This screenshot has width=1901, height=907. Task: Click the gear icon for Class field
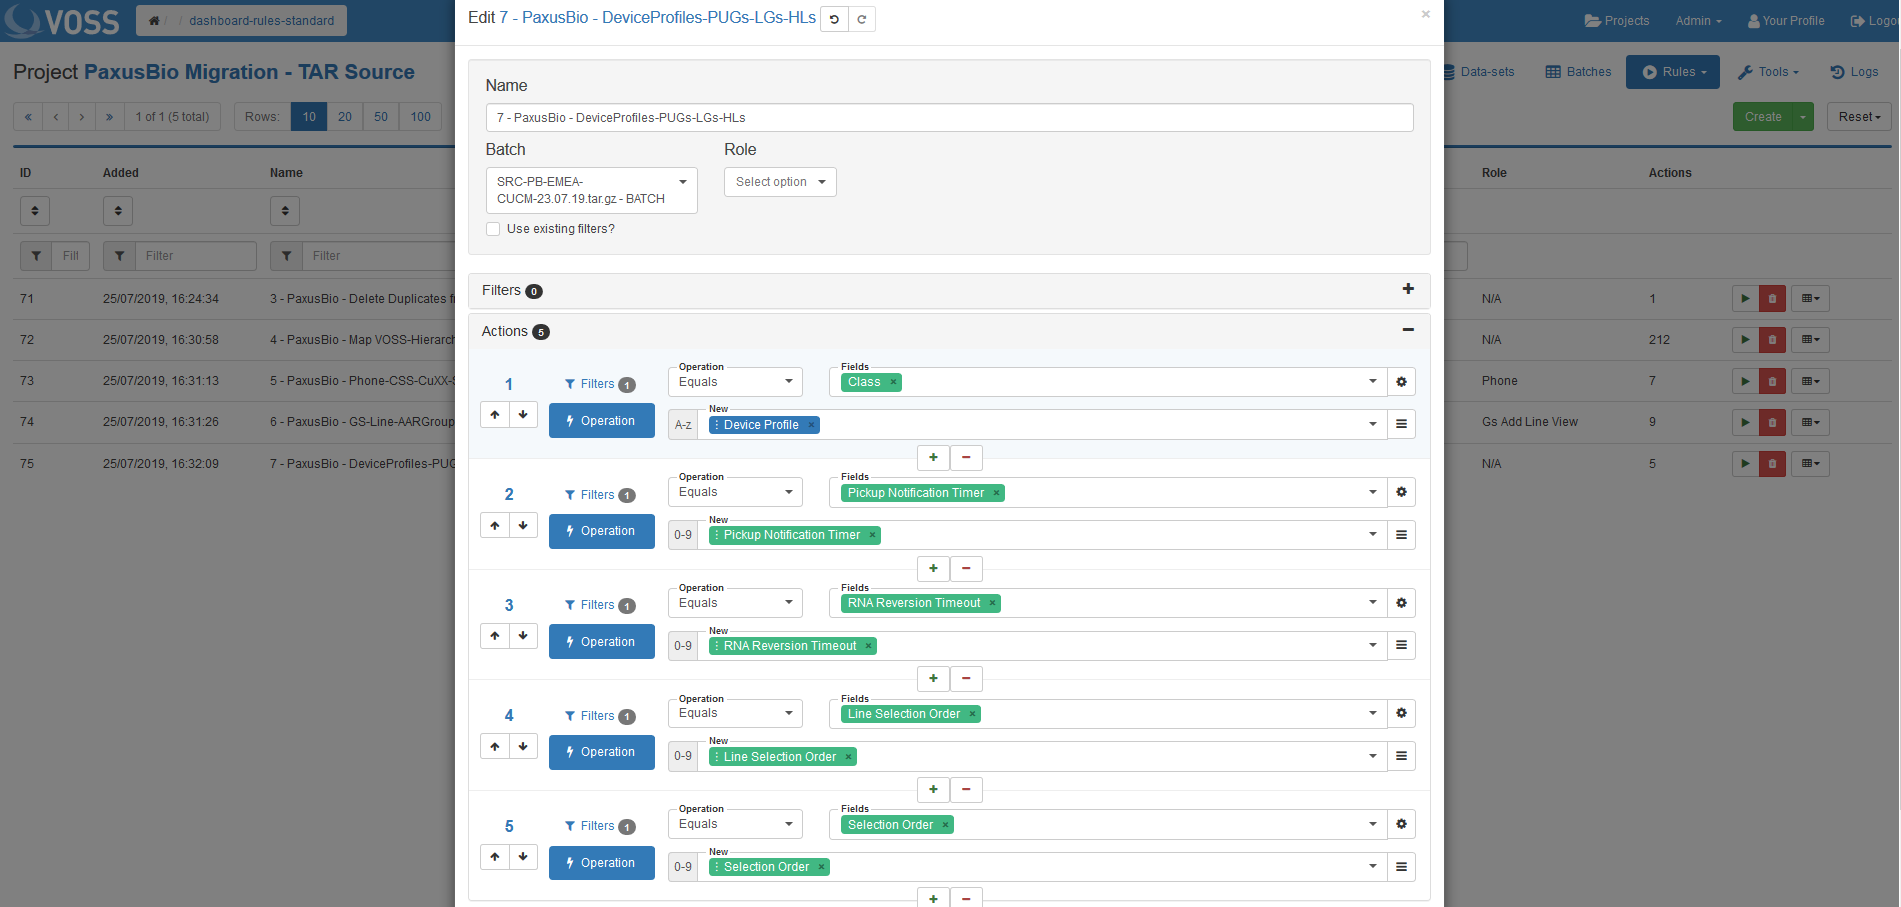pos(1401,382)
